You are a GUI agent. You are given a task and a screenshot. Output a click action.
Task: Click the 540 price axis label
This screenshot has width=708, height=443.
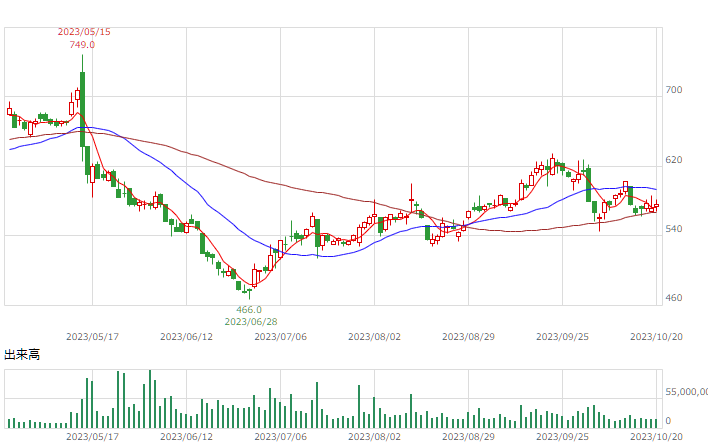674,228
